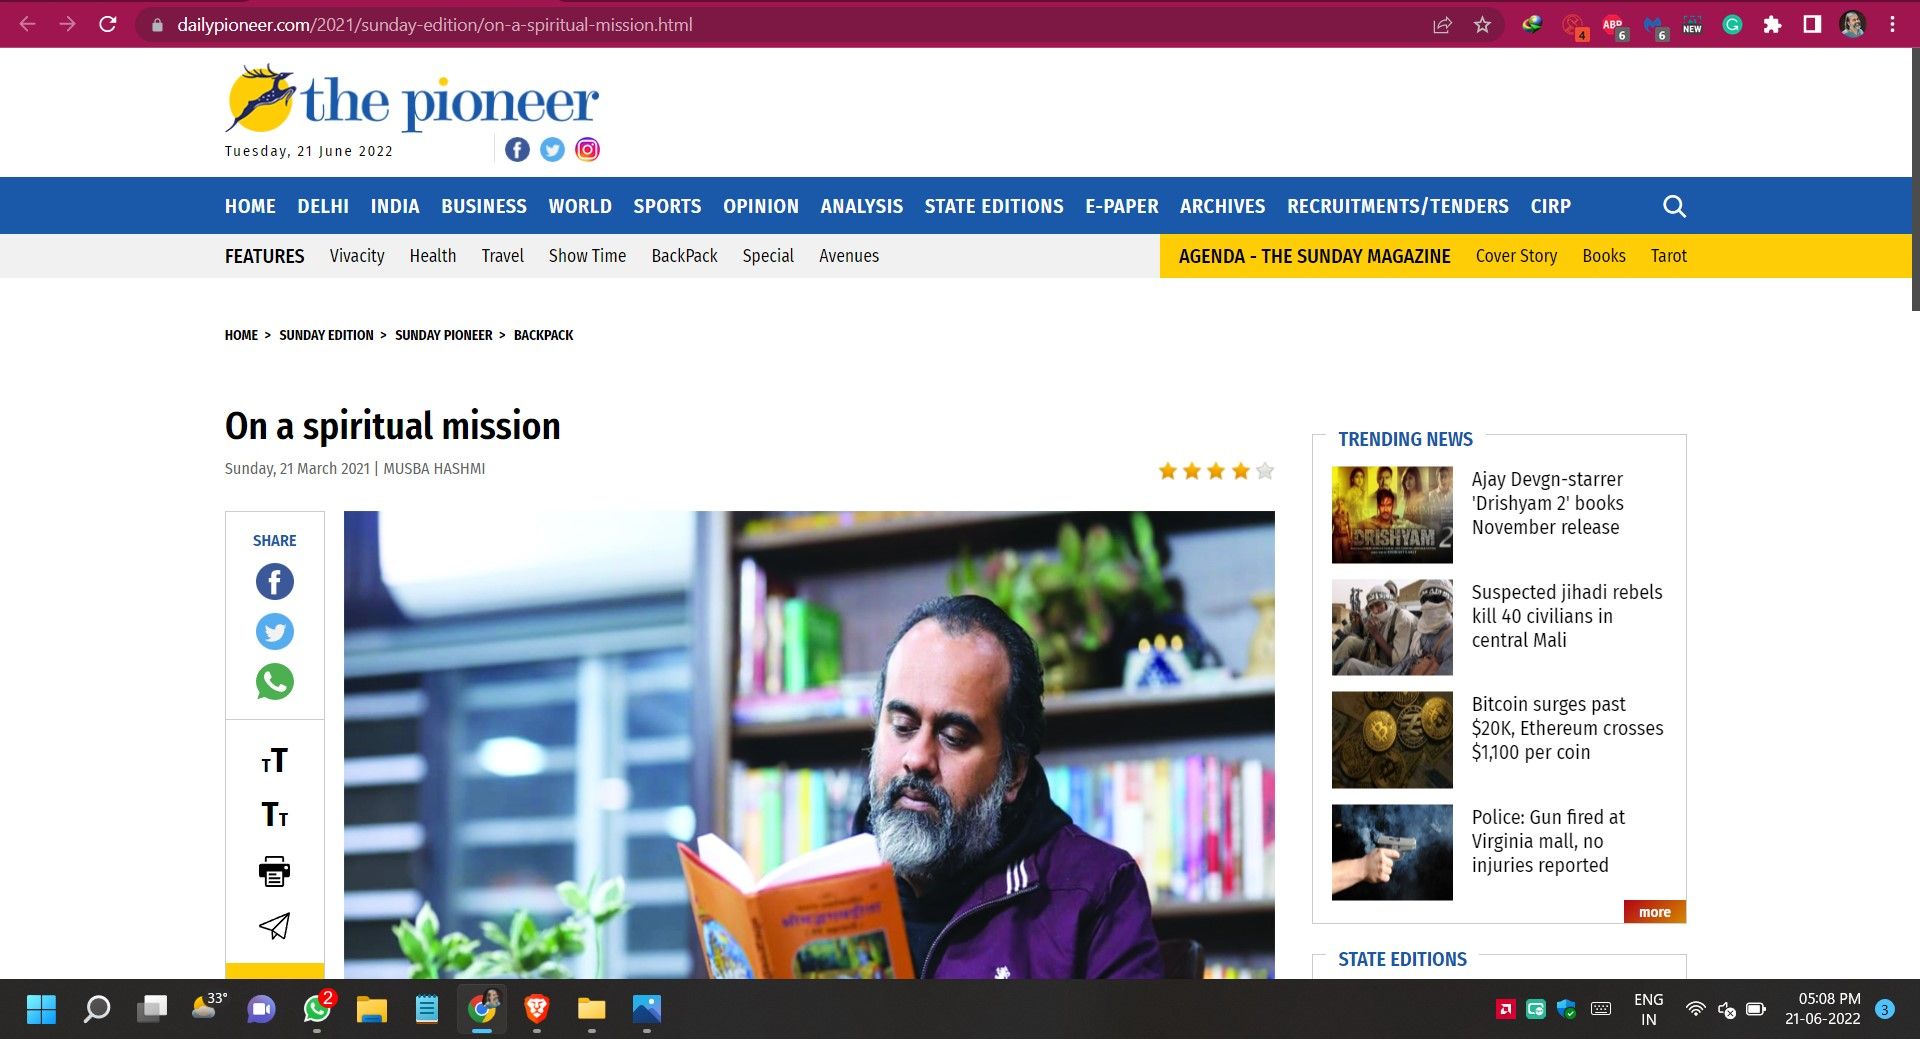Open Cover Story under Sunday Magazine
The height and width of the screenshot is (1039, 1920).
coord(1516,256)
